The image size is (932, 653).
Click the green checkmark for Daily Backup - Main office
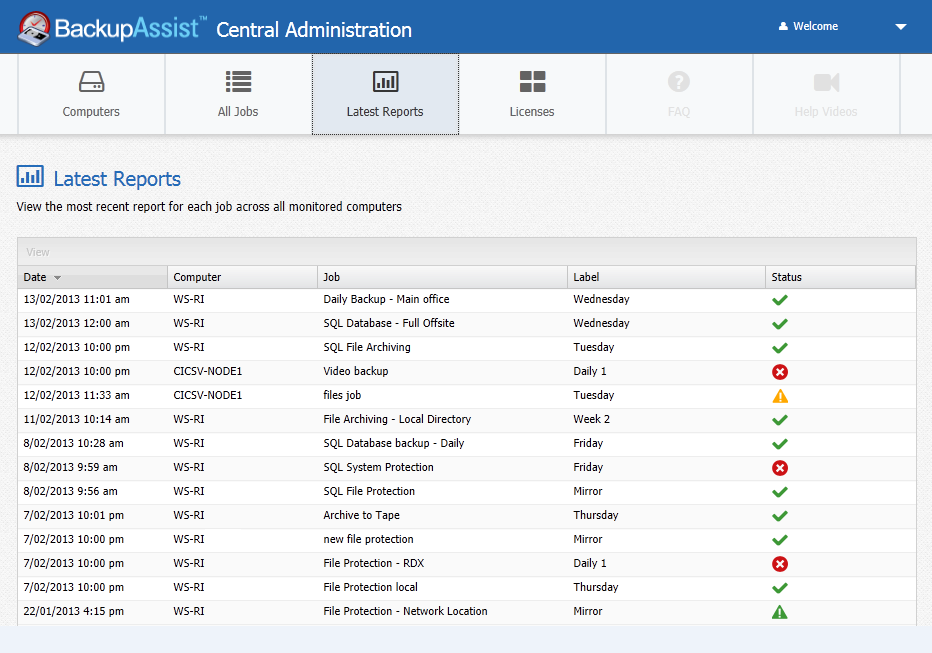tap(780, 300)
